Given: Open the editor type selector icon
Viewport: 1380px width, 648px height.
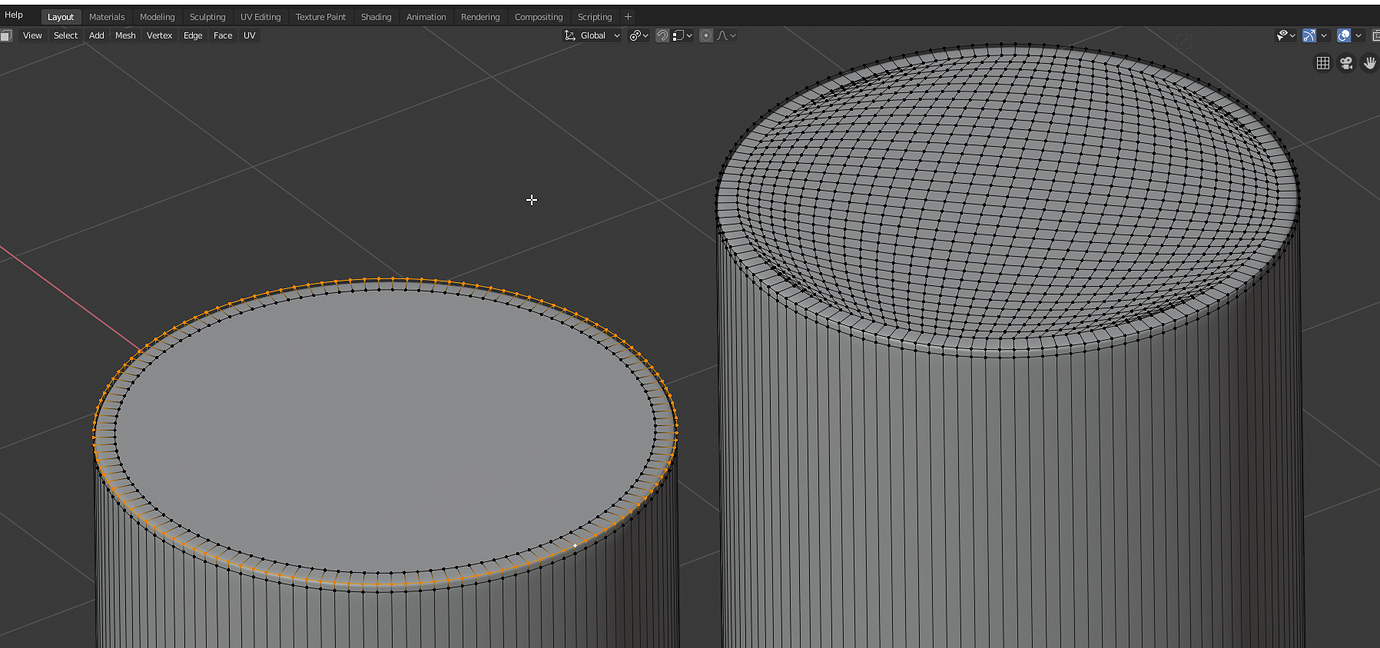Looking at the screenshot, I should pos(6,35).
